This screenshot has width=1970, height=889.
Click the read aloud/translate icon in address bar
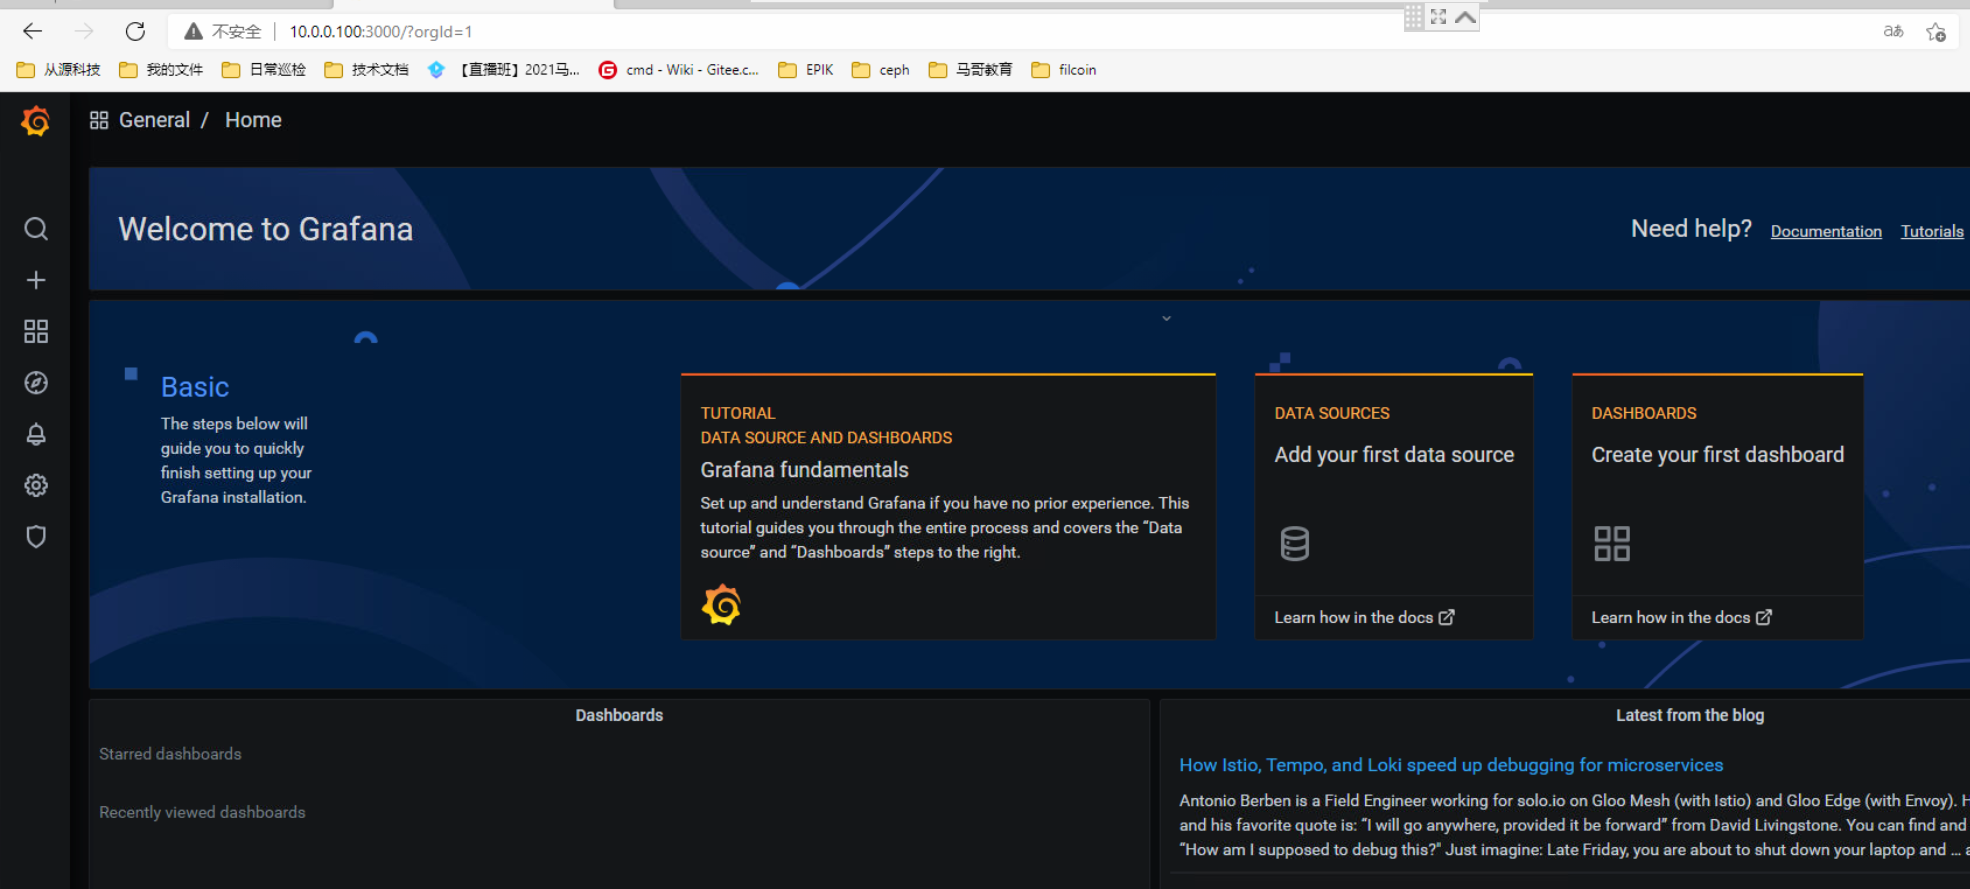click(1893, 31)
